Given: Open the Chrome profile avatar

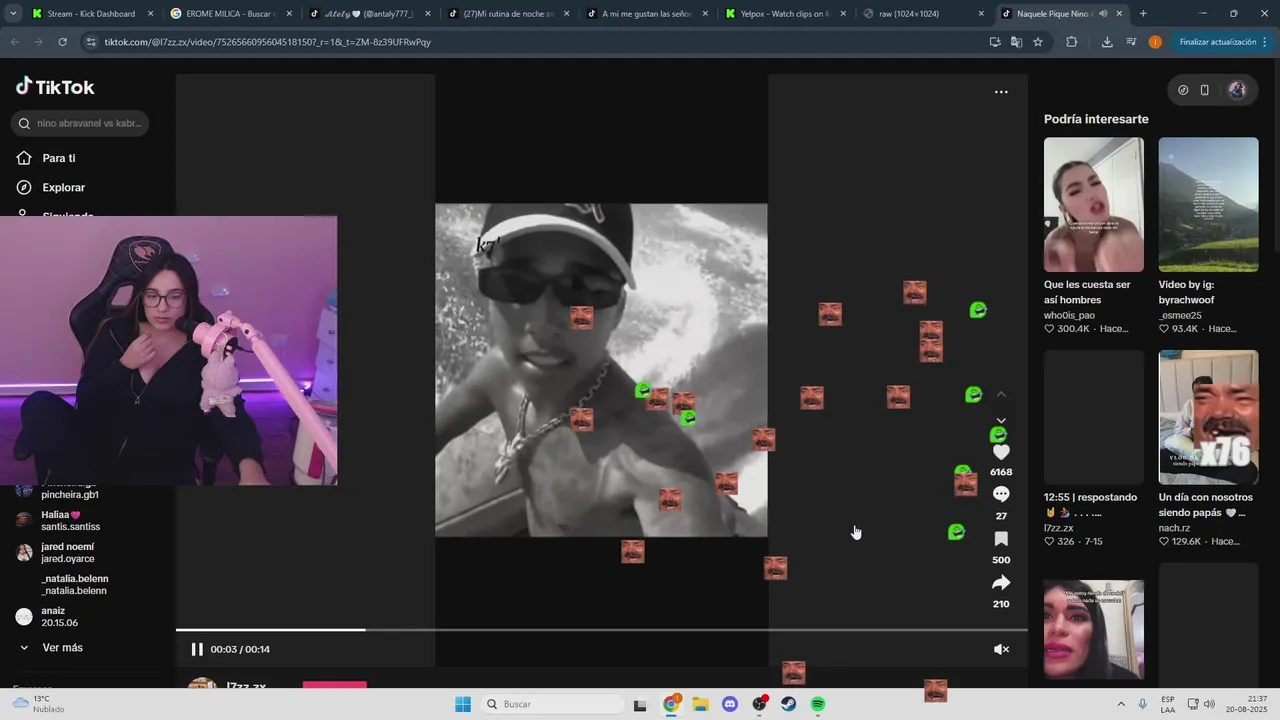Looking at the screenshot, I should pyautogui.click(x=1155, y=42).
